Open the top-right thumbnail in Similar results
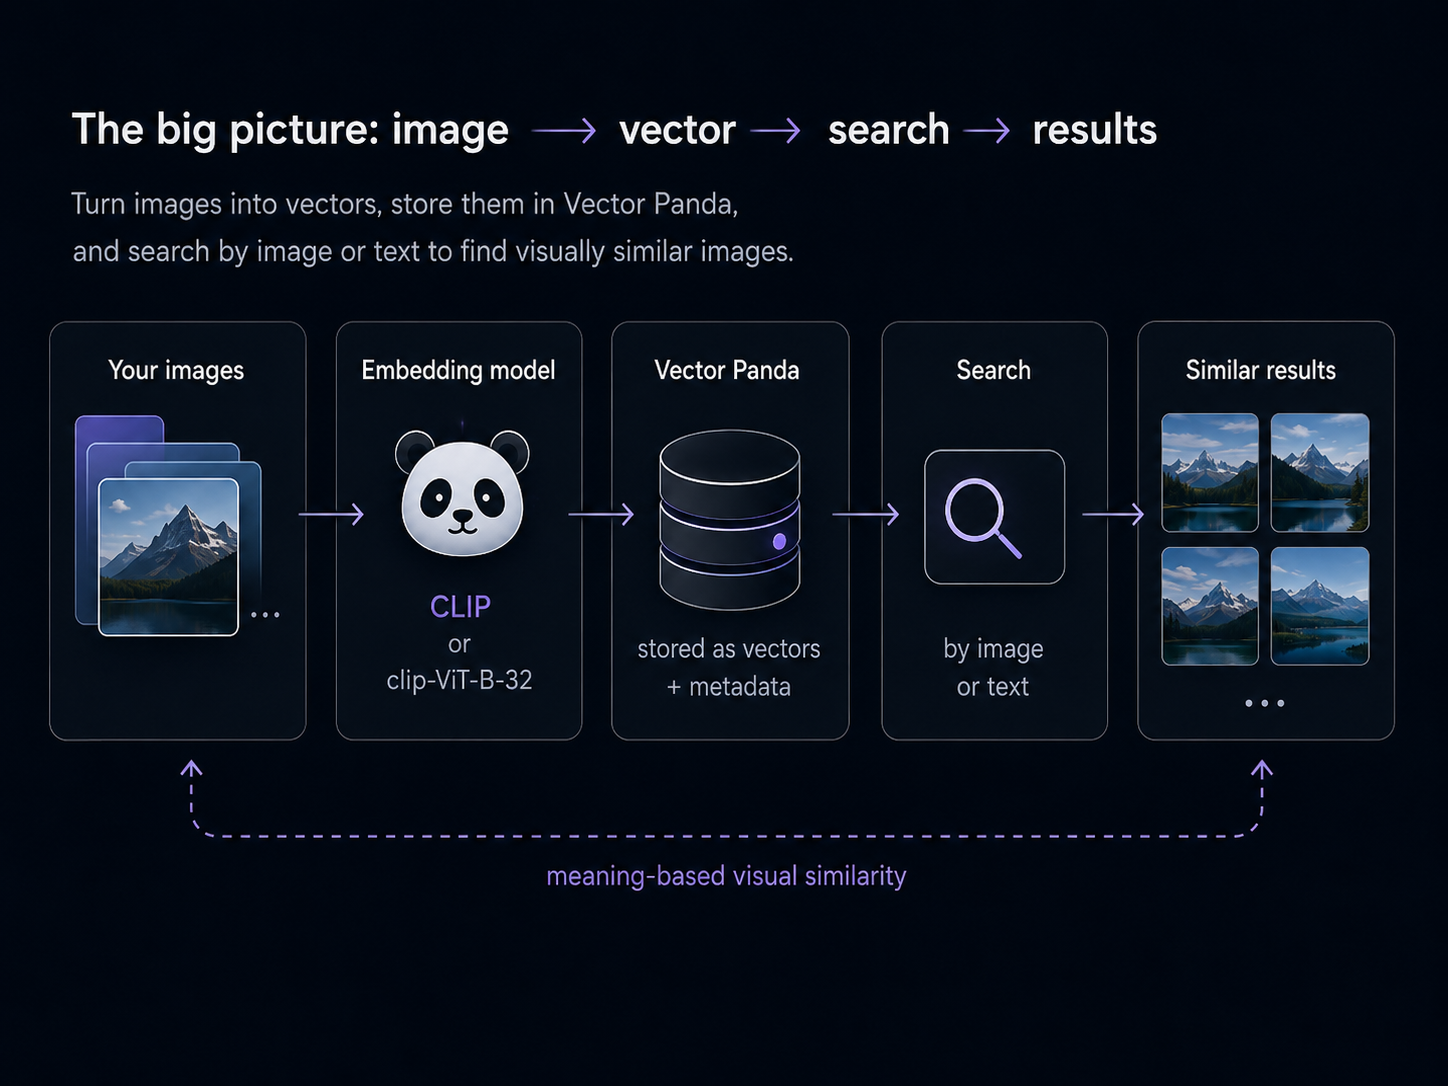The height and width of the screenshot is (1086, 1448). (x=1320, y=472)
